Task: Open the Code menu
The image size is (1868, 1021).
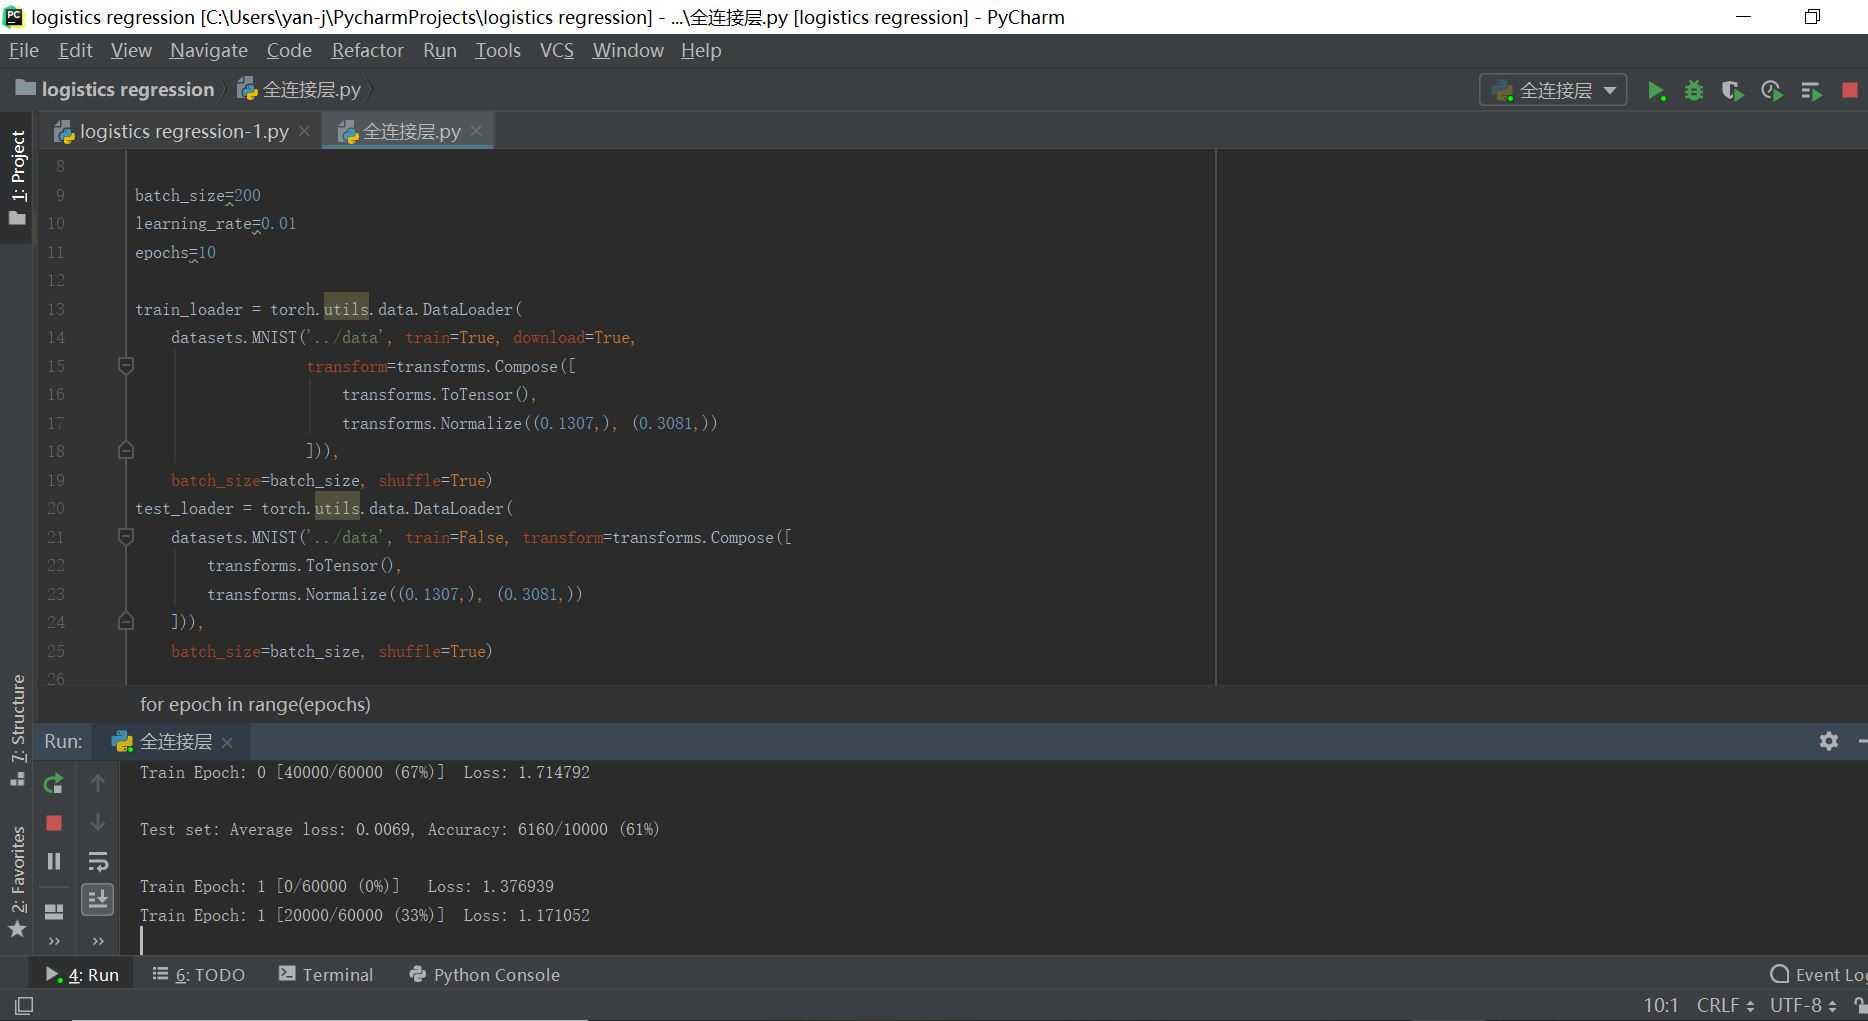Action: (289, 50)
